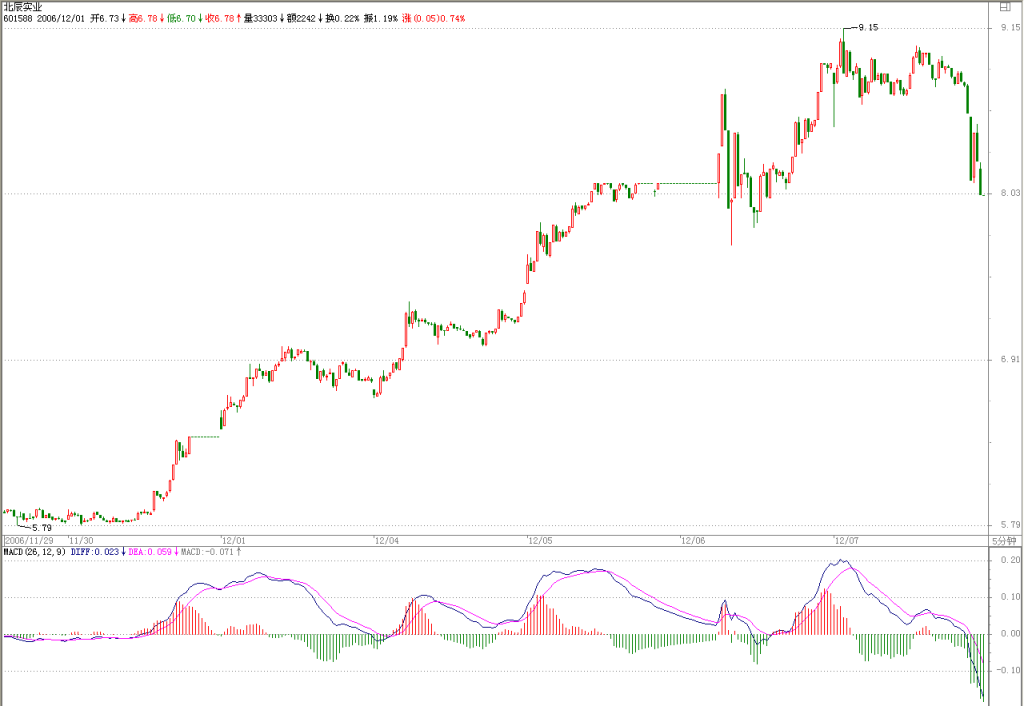Image resolution: width=1024 pixels, height=706 pixels.
Task: Click the DEA:0.059 value
Action: pos(150,552)
